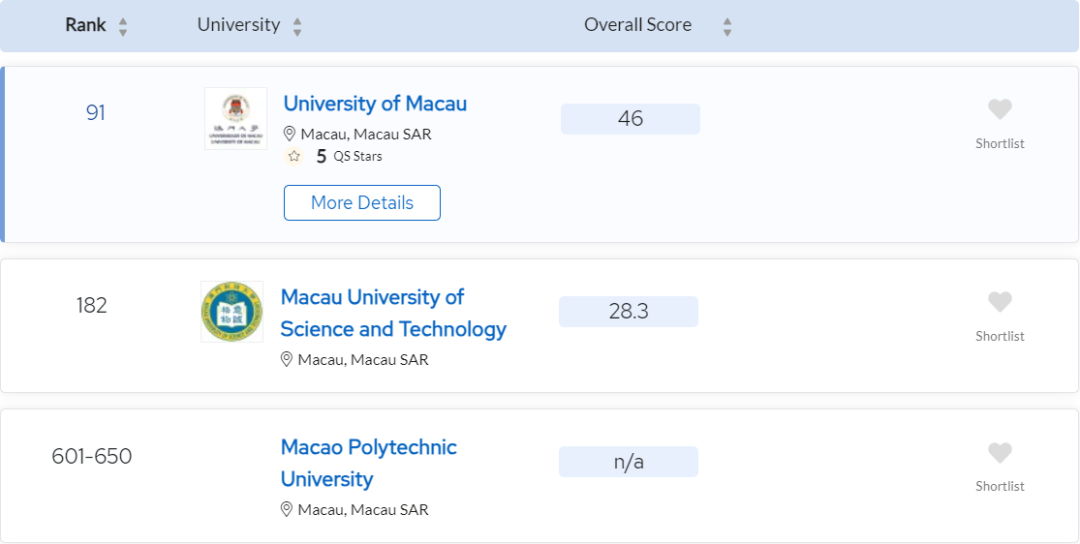Click Macau University of Science and Technology logo
This screenshot has width=1080, height=544.
coord(232,311)
